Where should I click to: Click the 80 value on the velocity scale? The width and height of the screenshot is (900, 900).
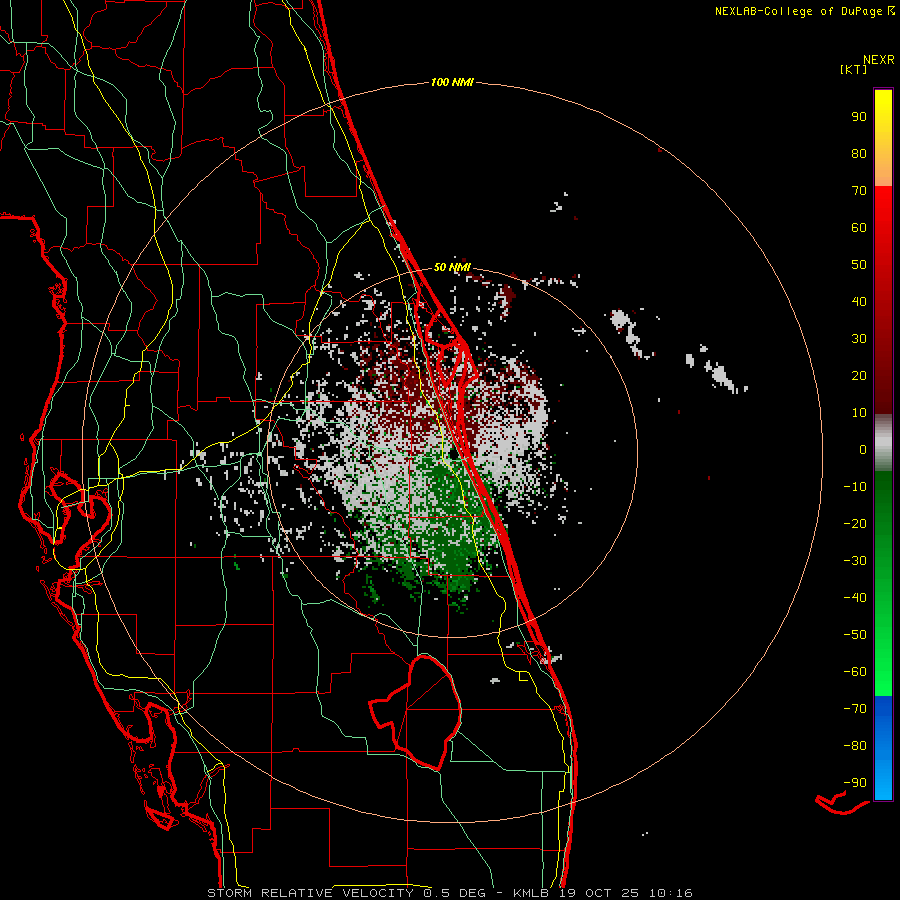pos(859,154)
